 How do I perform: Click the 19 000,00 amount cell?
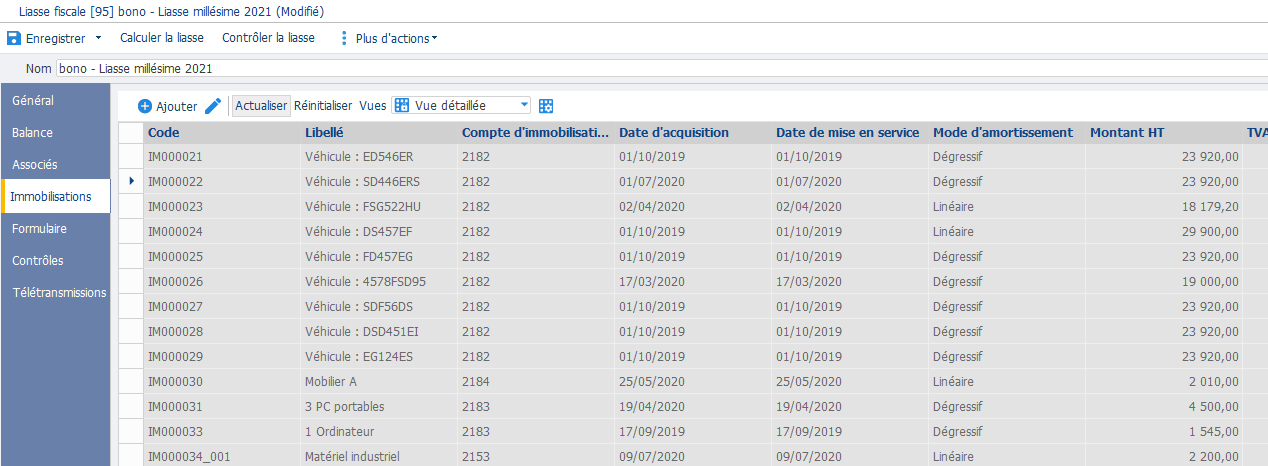pos(1164,281)
